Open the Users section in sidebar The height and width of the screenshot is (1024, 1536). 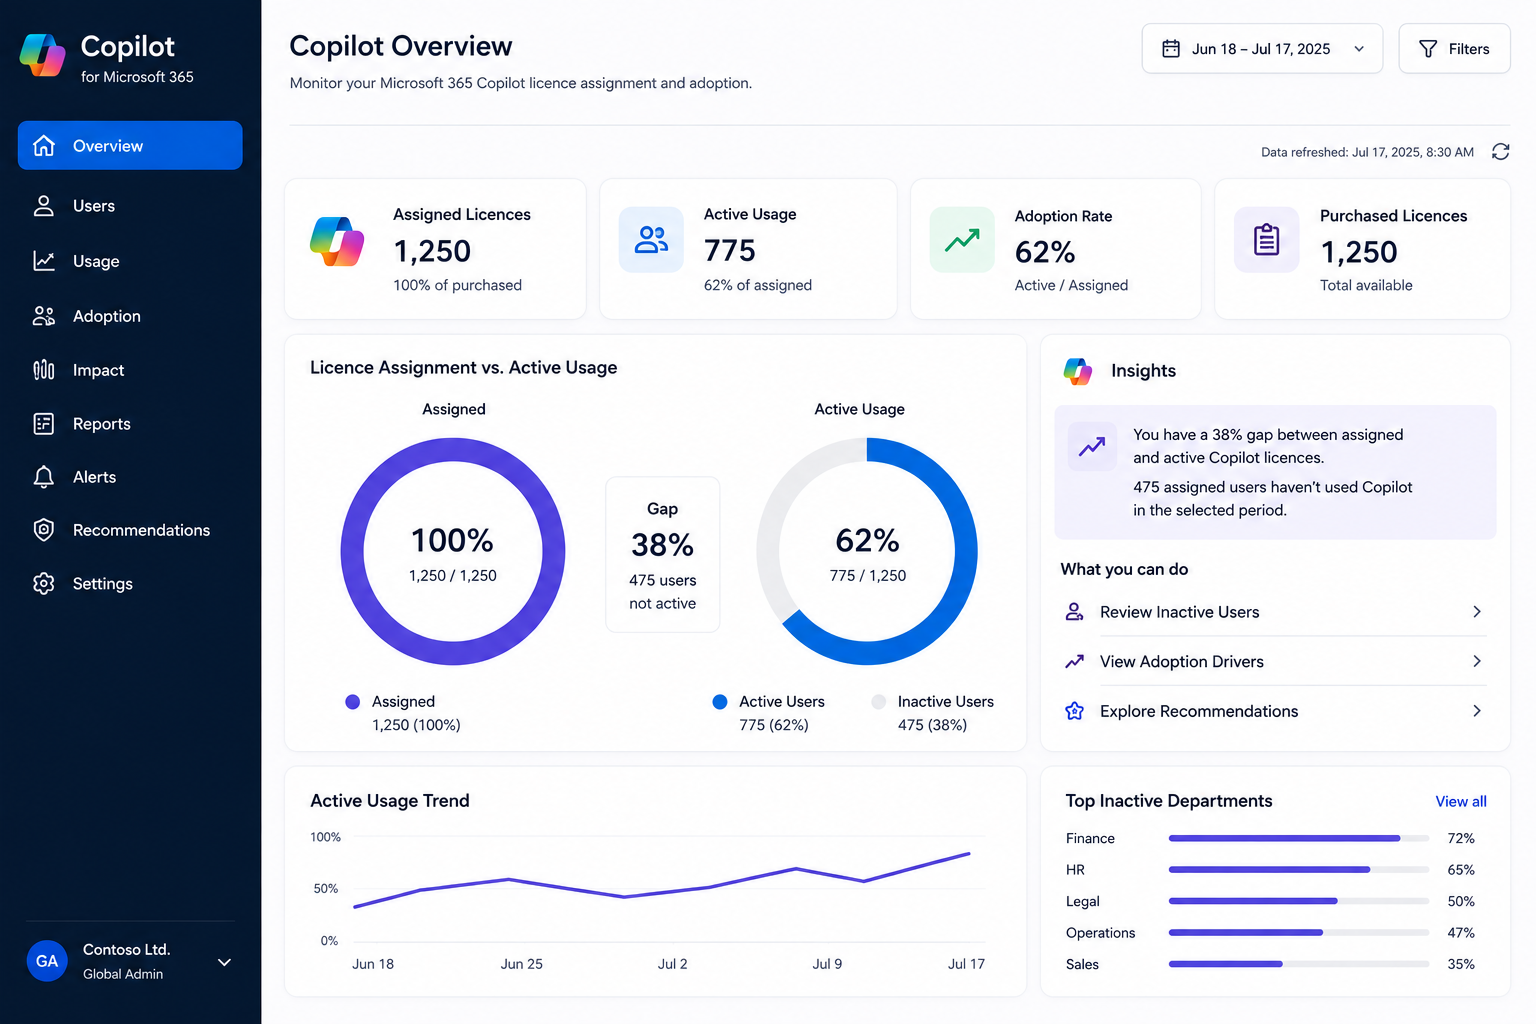[x=130, y=206]
